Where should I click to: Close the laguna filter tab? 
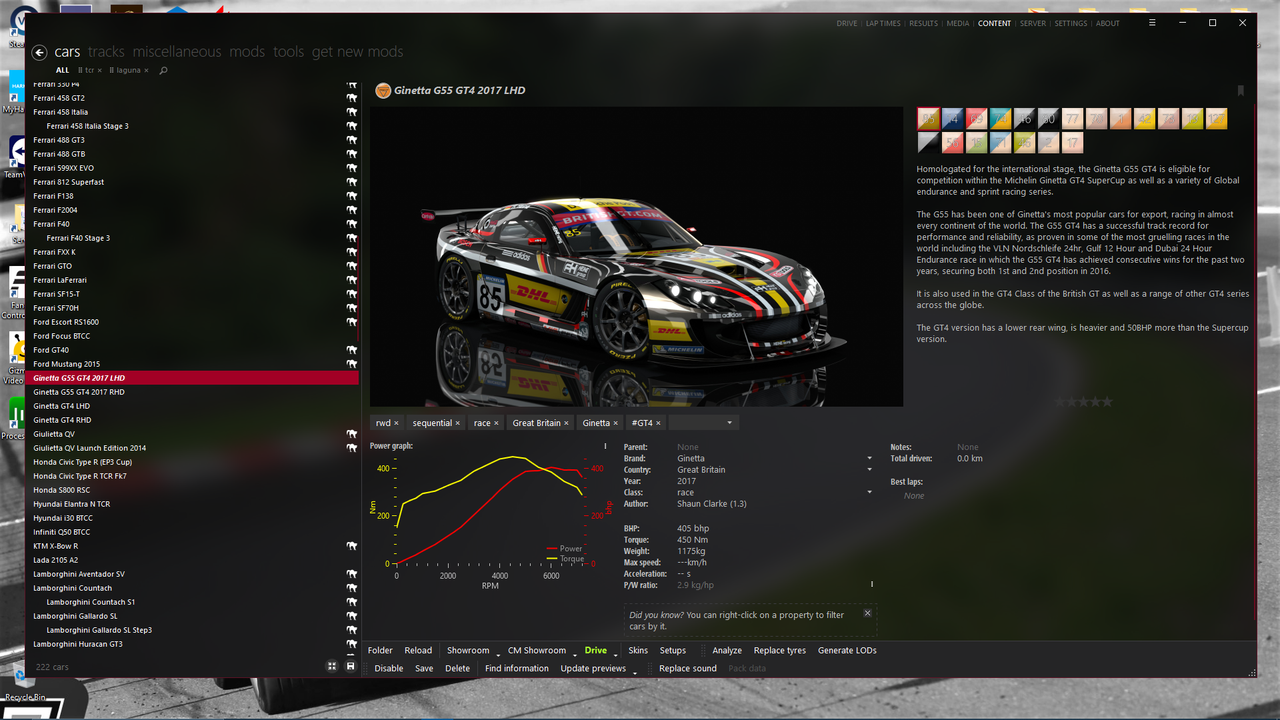[146, 71]
